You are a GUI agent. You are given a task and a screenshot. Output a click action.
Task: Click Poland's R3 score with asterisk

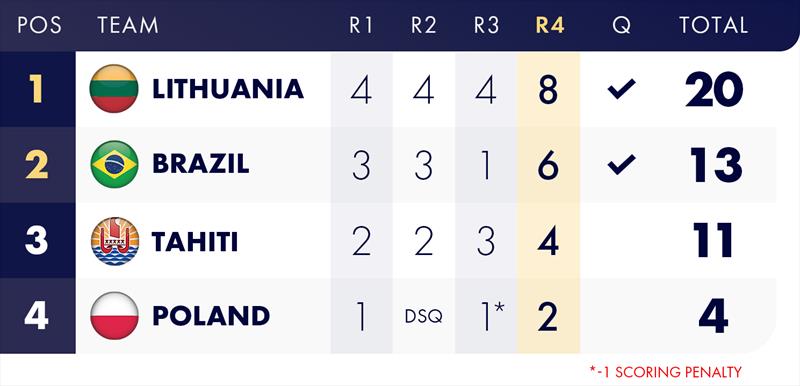[x=490, y=315]
